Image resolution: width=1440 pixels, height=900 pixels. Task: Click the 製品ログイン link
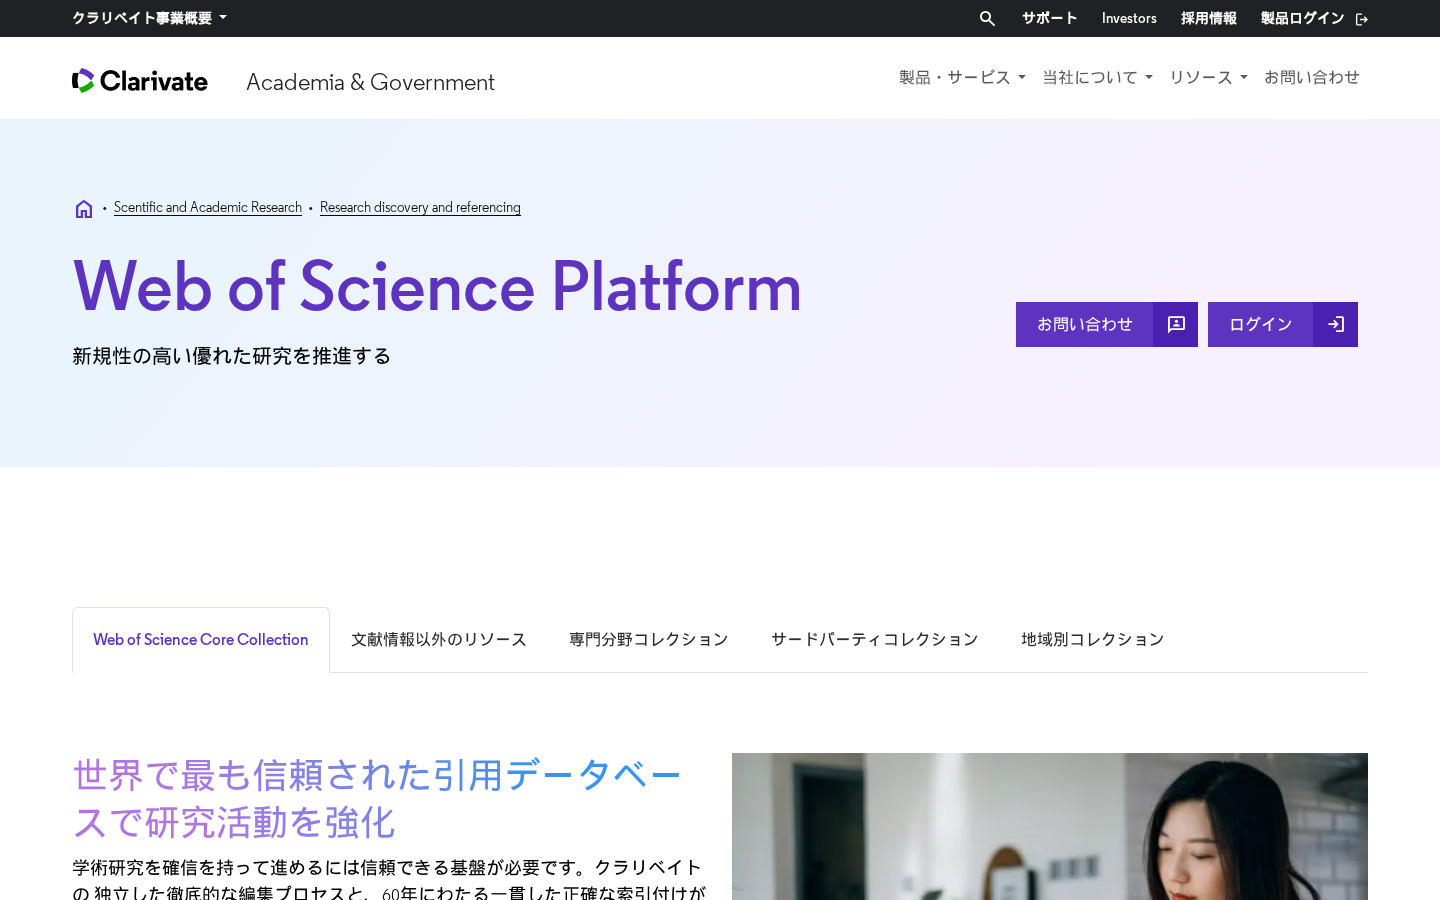1302,18
